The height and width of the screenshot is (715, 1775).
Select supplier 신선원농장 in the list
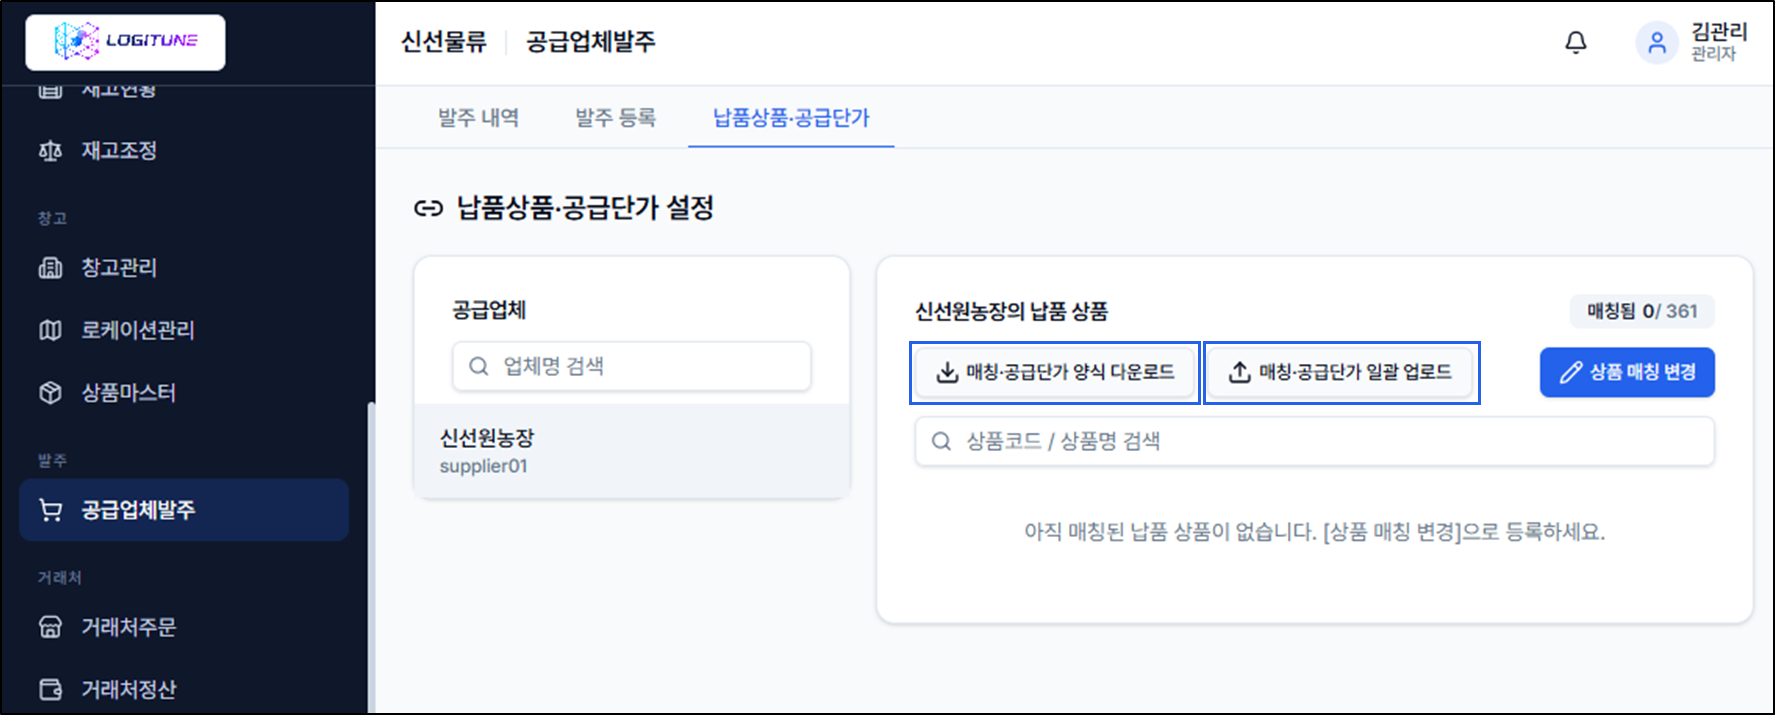coord(632,451)
